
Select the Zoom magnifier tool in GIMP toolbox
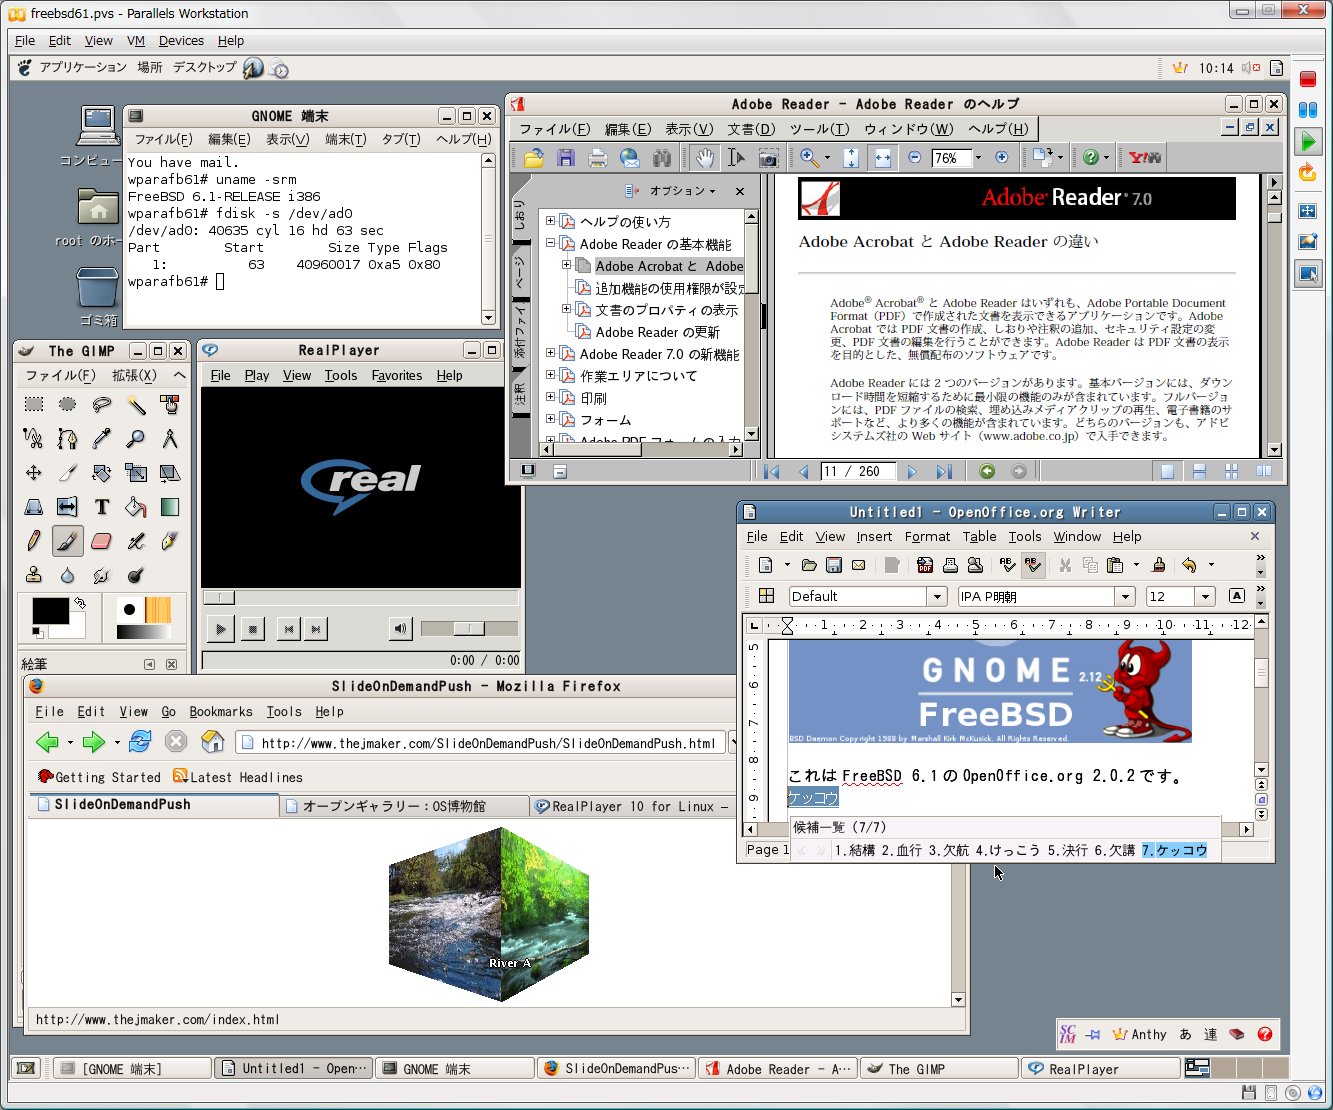[x=136, y=438]
